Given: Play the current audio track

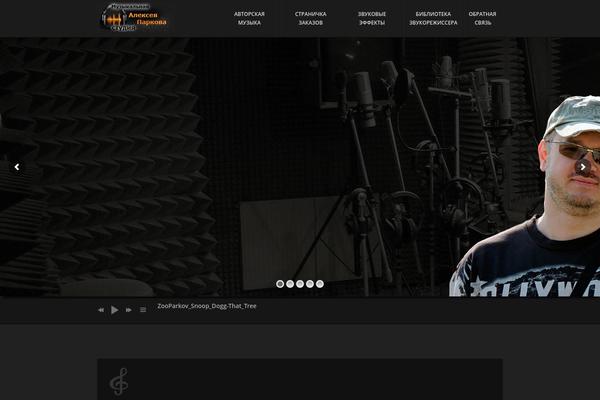Looking at the screenshot, I should (114, 310).
